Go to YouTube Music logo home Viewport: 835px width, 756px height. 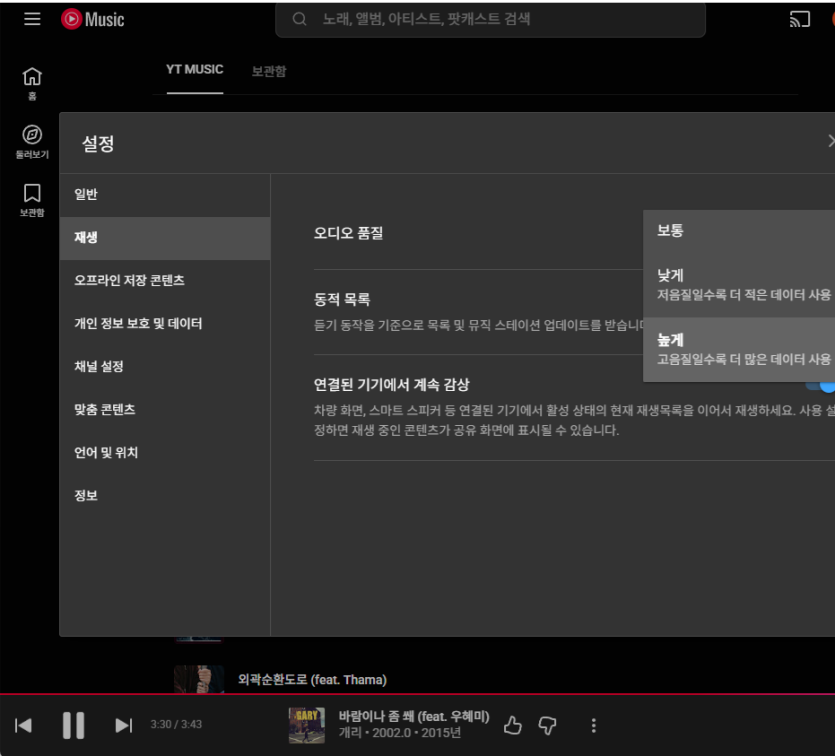point(93,19)
